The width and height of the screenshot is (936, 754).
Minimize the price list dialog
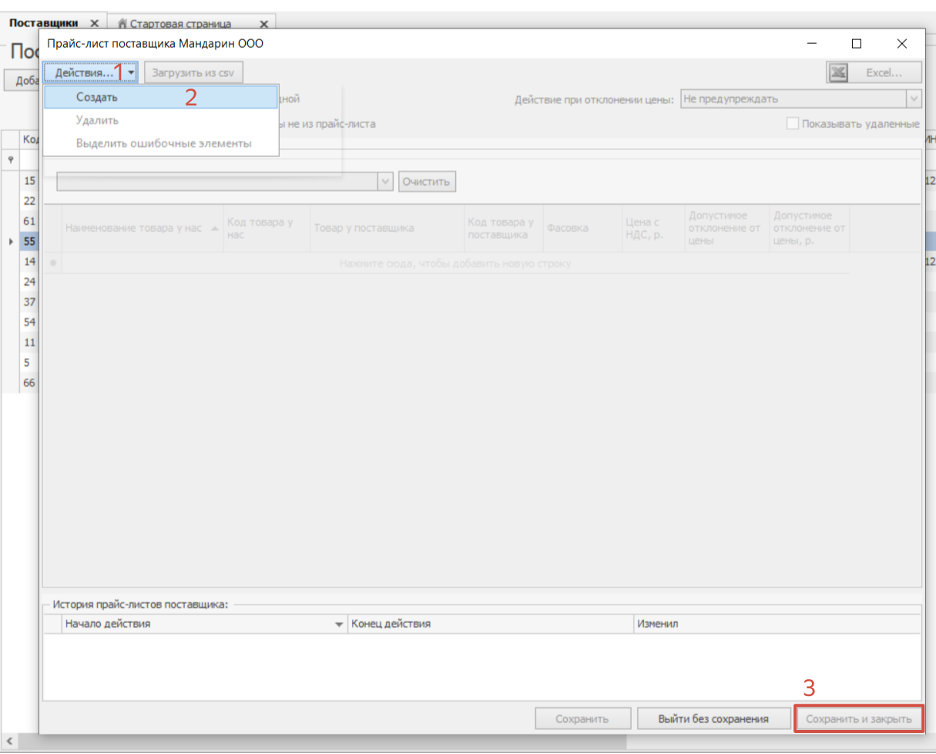(x=812, y=44)
